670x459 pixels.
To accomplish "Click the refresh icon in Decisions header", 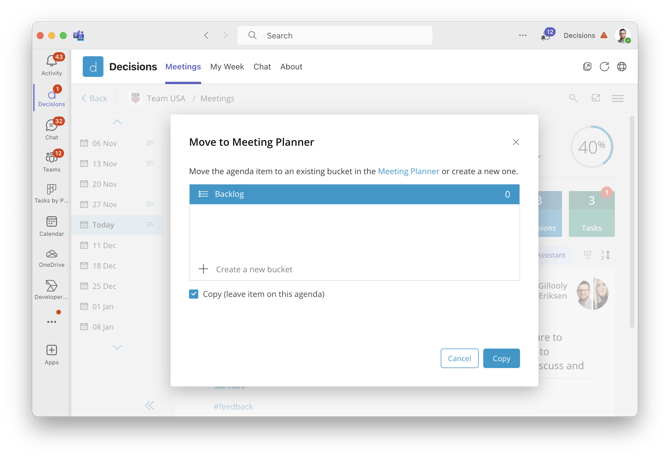I will point(604,67).
